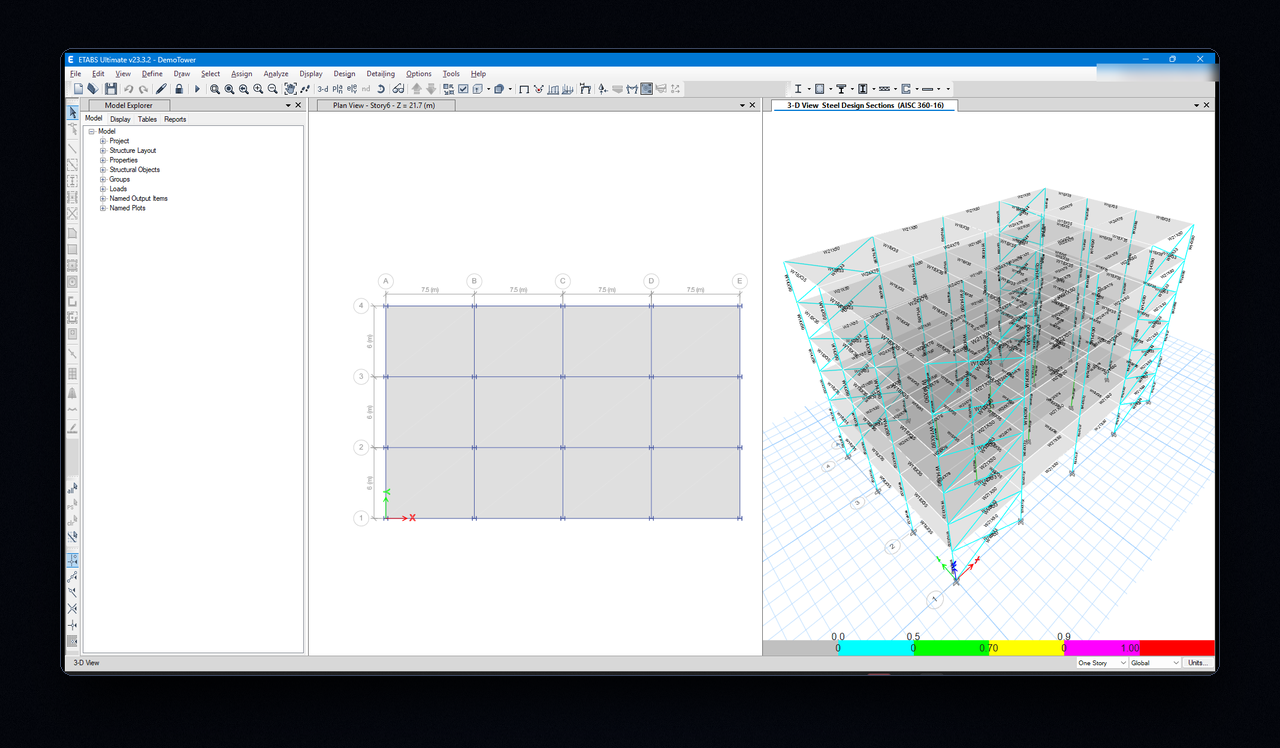Click the perspective glasses icon
This screenshot has width=1280, height=748.
tap(398, 89)
